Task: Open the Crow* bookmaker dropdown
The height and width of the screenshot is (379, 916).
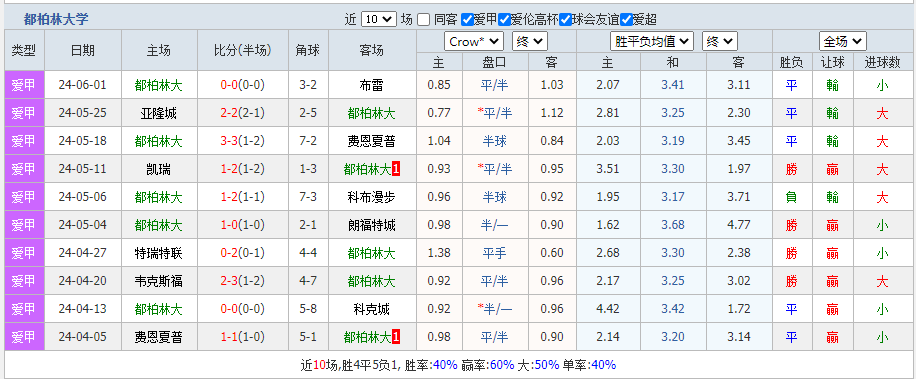Action: click(x=474, y=41)
